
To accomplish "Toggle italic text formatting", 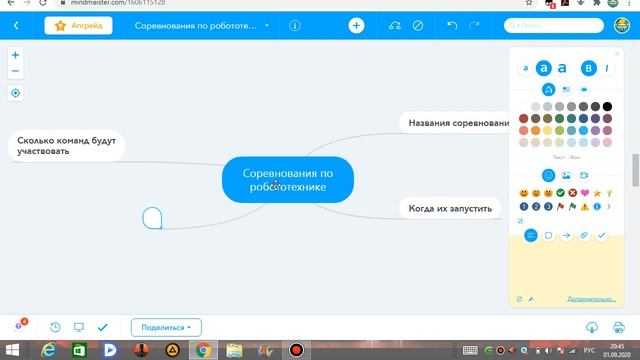I will [x=607, y=68].
